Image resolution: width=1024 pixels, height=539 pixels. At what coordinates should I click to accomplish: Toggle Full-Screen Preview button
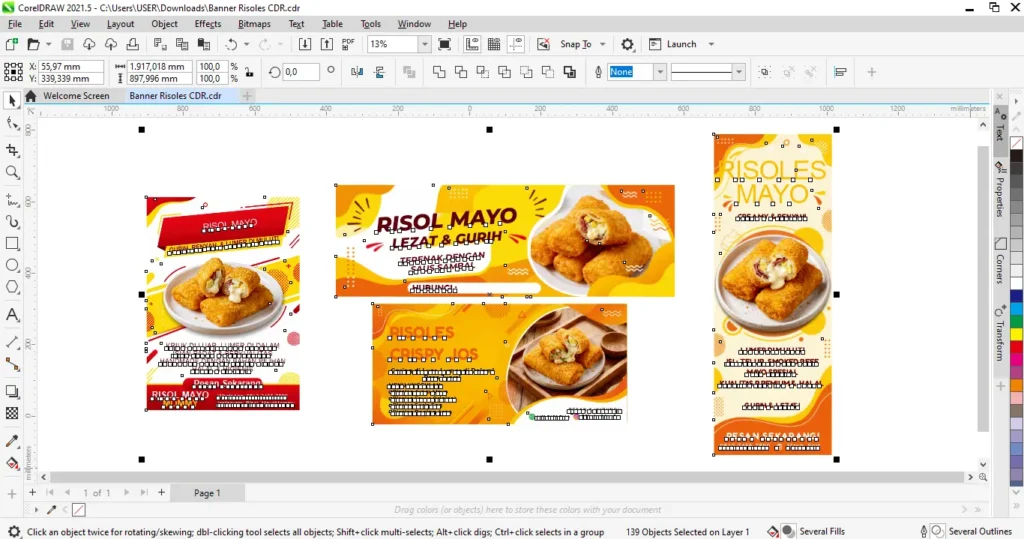tap(444, 44)
